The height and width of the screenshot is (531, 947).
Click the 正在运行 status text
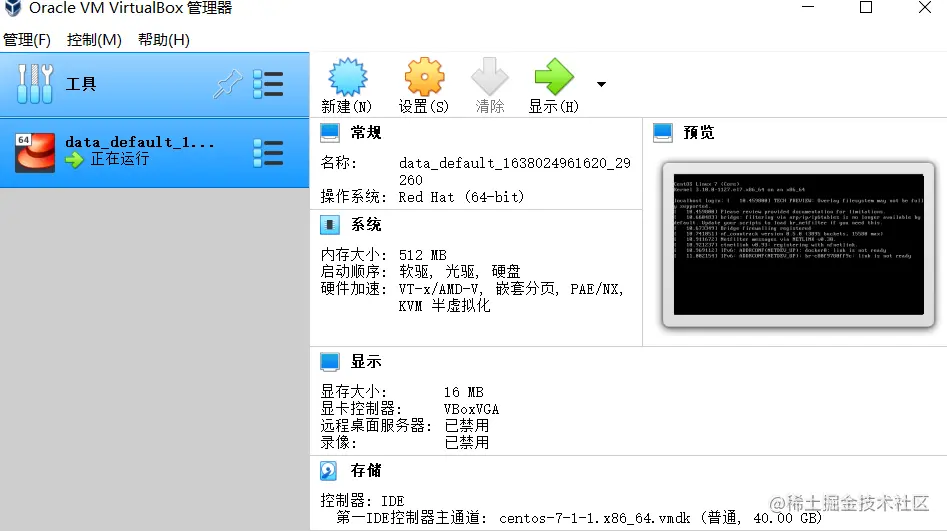coord(120,159)
